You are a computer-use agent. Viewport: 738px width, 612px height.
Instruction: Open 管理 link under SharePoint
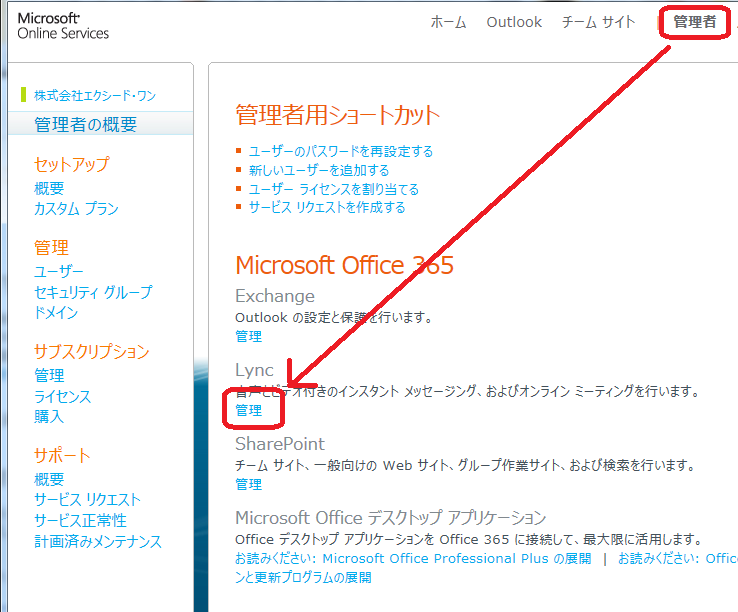[x=248, y=484]
